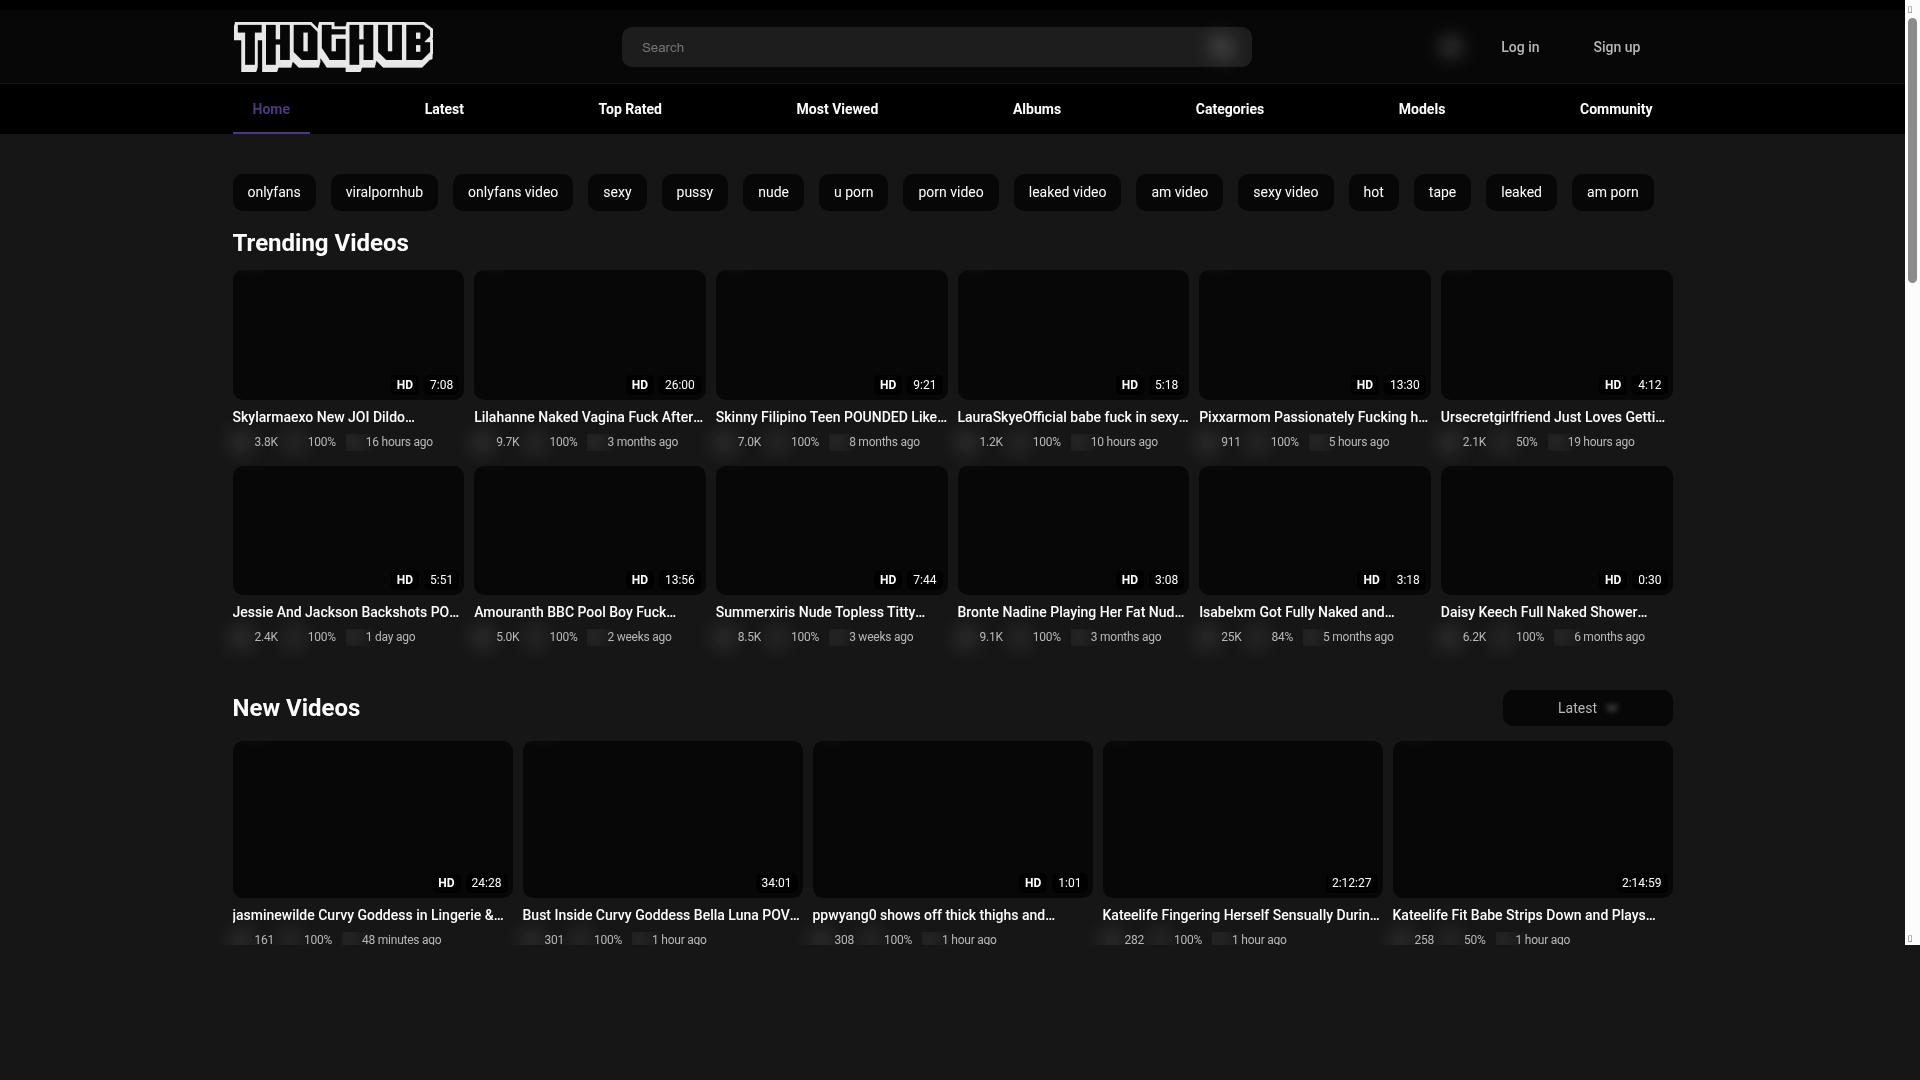Image resolution: width=1920 pixels, height=1080 pixels.
Task: Click the Log in link
Action: click(1519, 47)
